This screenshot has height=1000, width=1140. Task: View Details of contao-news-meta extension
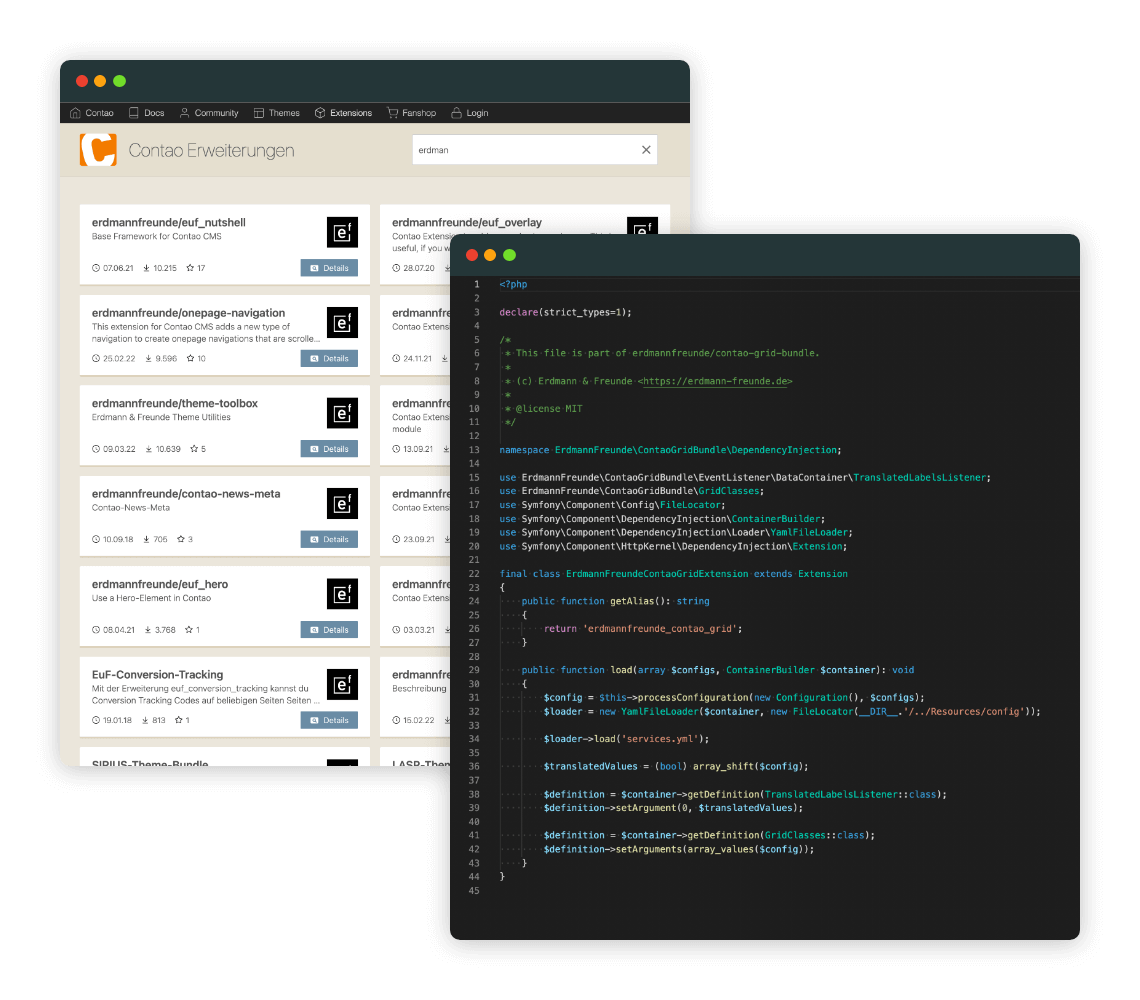pos(329,539)
